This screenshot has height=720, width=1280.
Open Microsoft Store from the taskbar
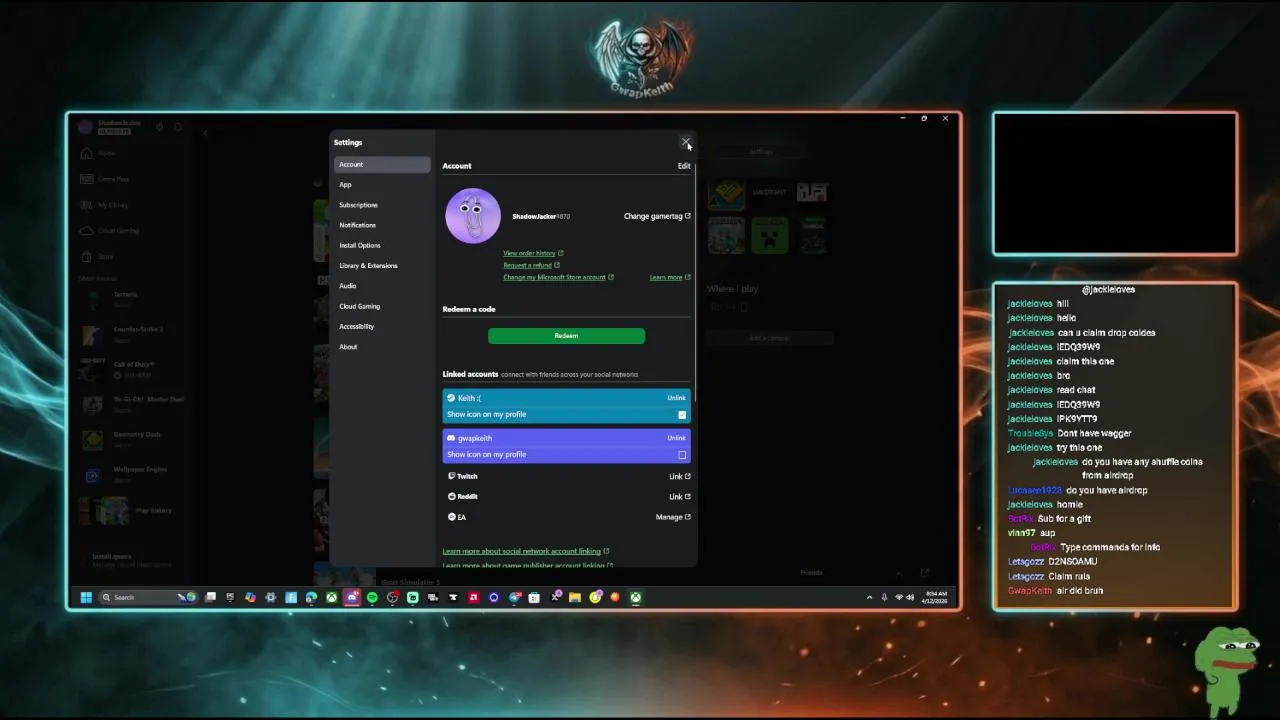(534, 597)
